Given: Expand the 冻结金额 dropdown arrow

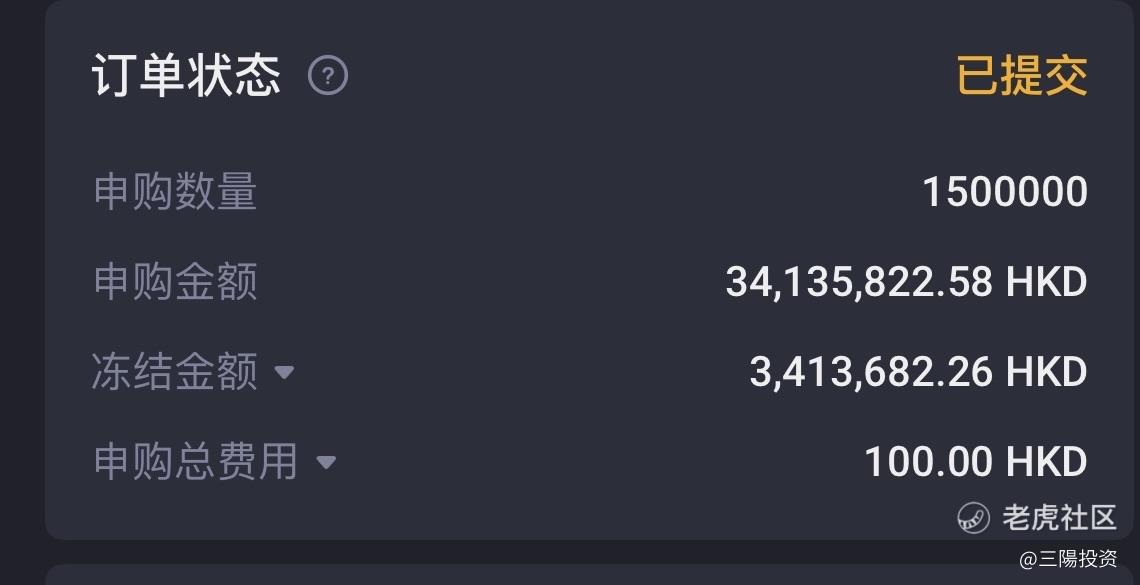Looking at the screenshot, I should [284, 372].
